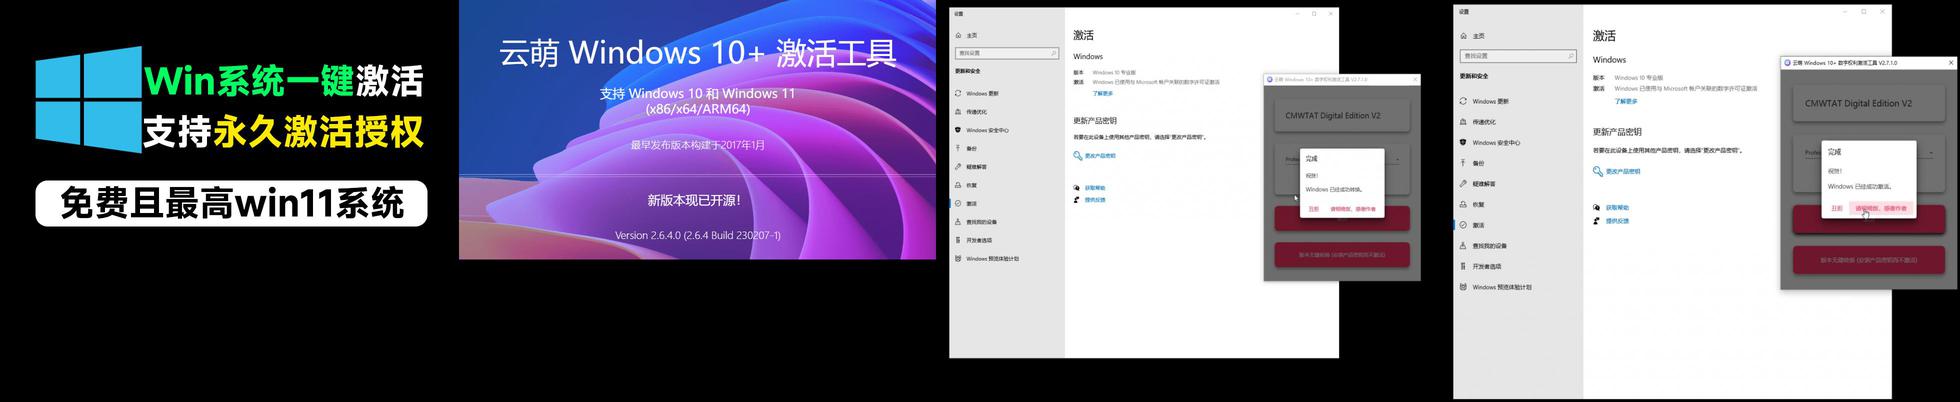Open Windows 安全中心 shield icon, left Settings window
Screen dimensions: 1960x402
(958, 130)
